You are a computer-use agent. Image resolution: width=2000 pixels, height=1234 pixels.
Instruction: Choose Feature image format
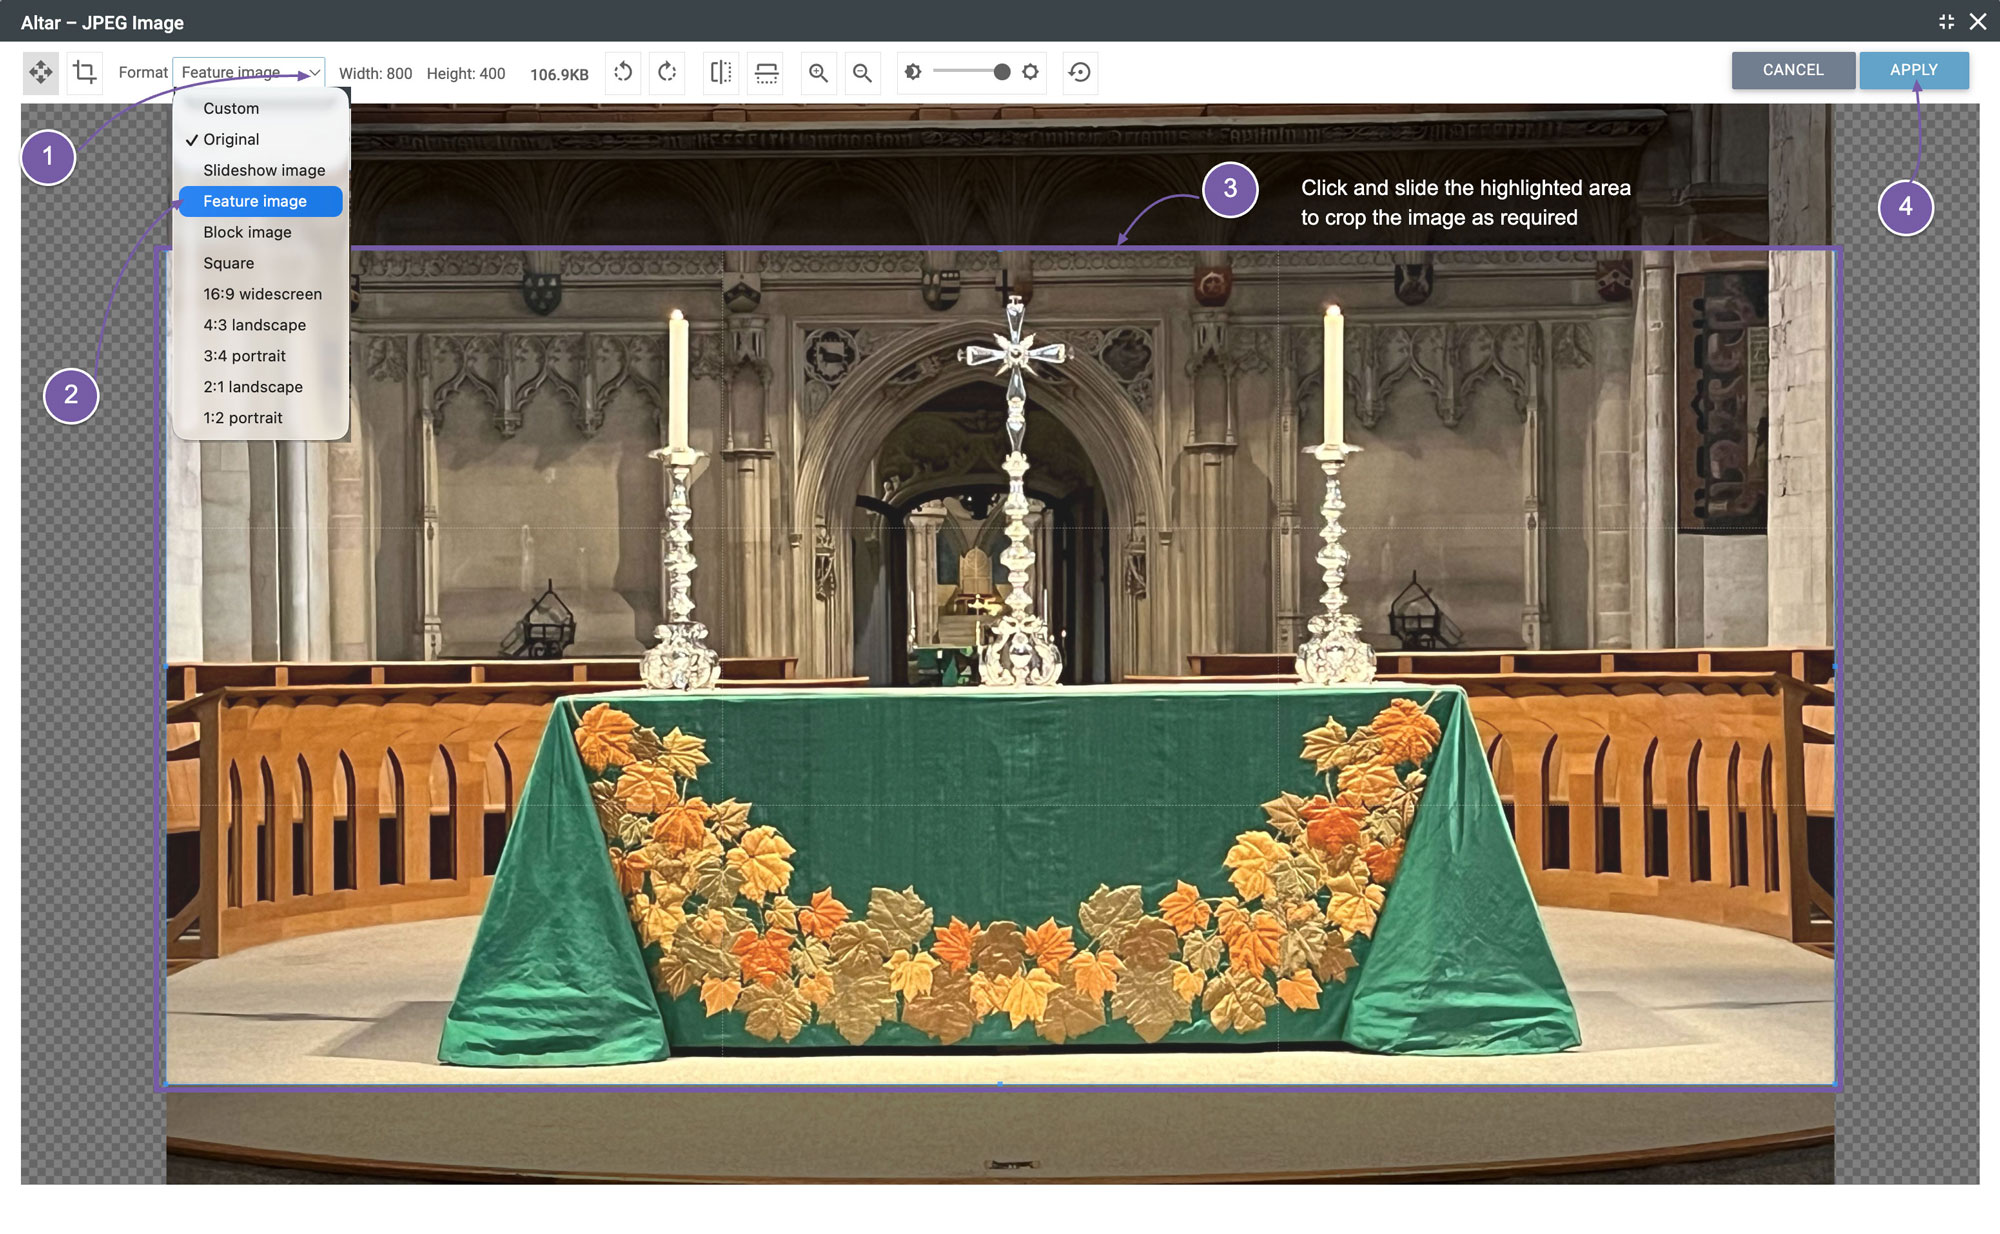point(261,201)
